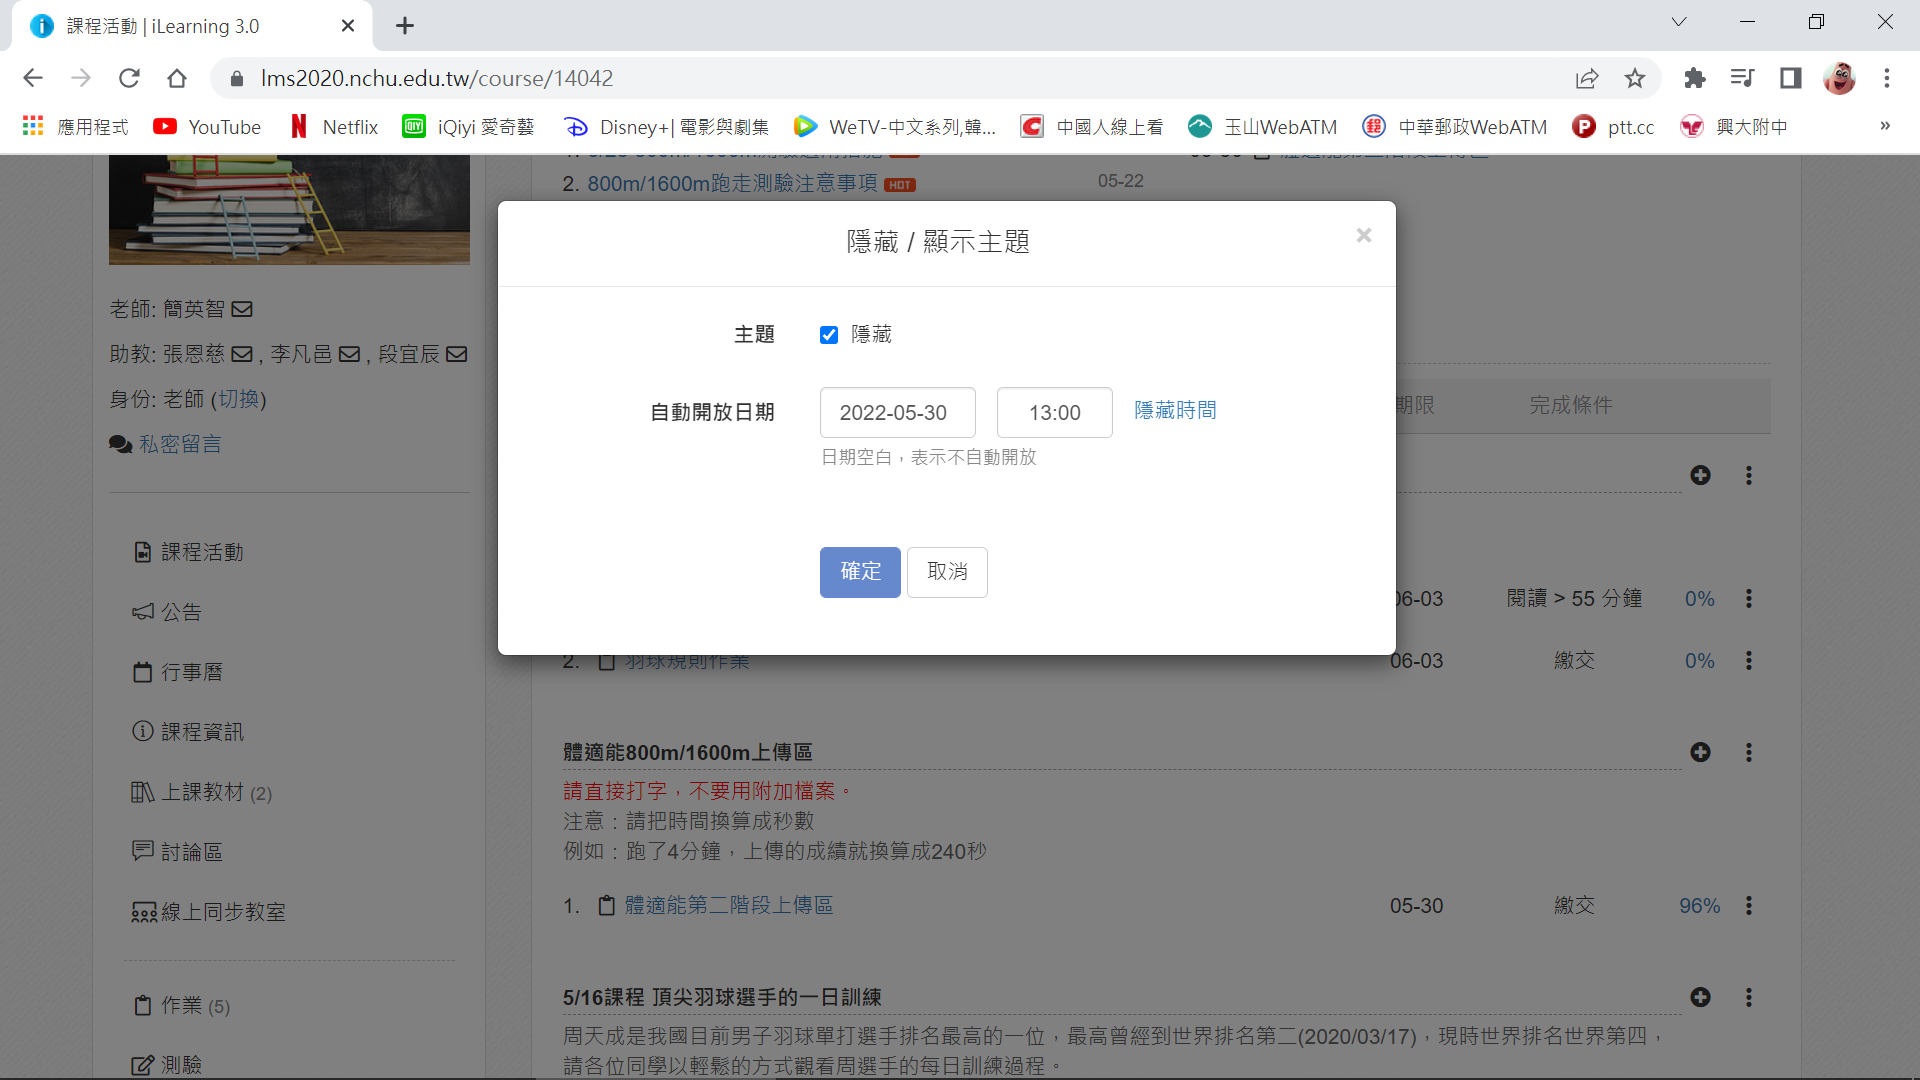The height and width of the screenshot is (1080, 1920).
Task: Open three-dot menu for 5/16課程 section
Action: (x=1749, y=997)
